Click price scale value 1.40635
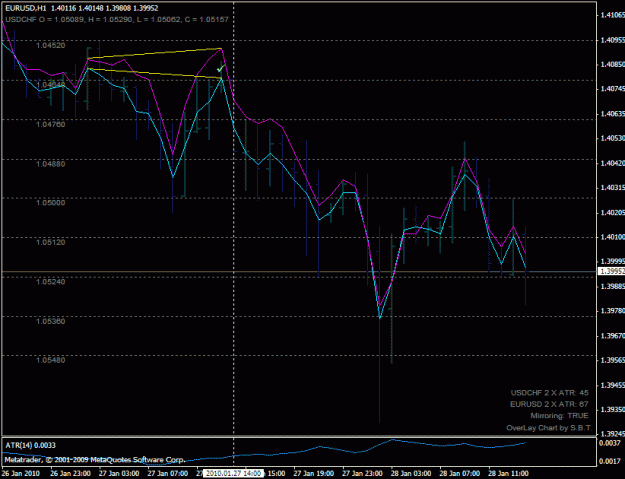This screenshot has width=625, height=479. pyautogui.click(x=612, y=114)
